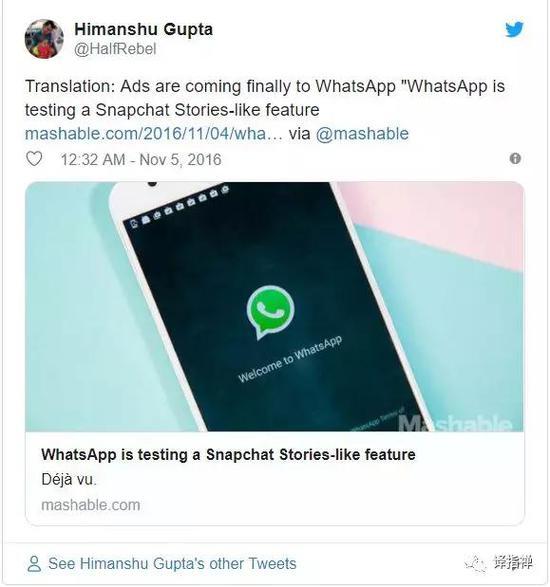Click Welcome to WhatsApp text in preview
This screenshot has height=587, width=550.
point(290,359)
